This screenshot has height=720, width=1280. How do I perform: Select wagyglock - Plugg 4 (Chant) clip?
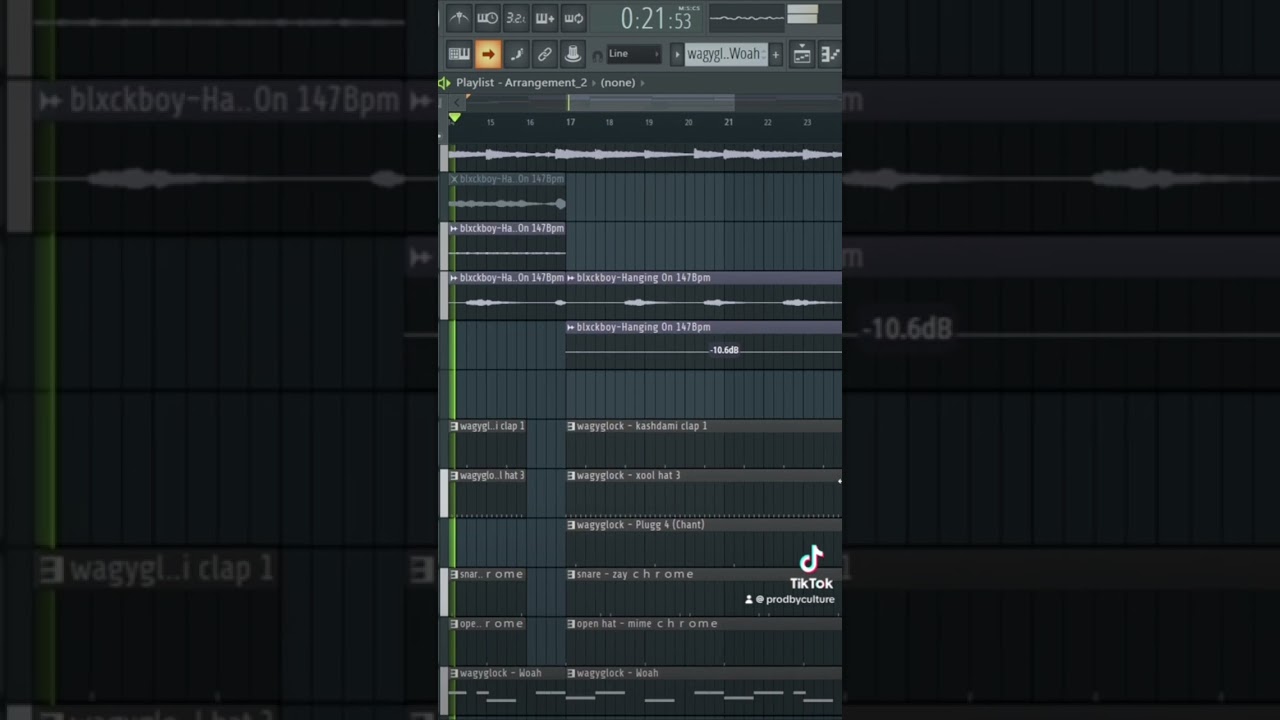pos(704,542)
